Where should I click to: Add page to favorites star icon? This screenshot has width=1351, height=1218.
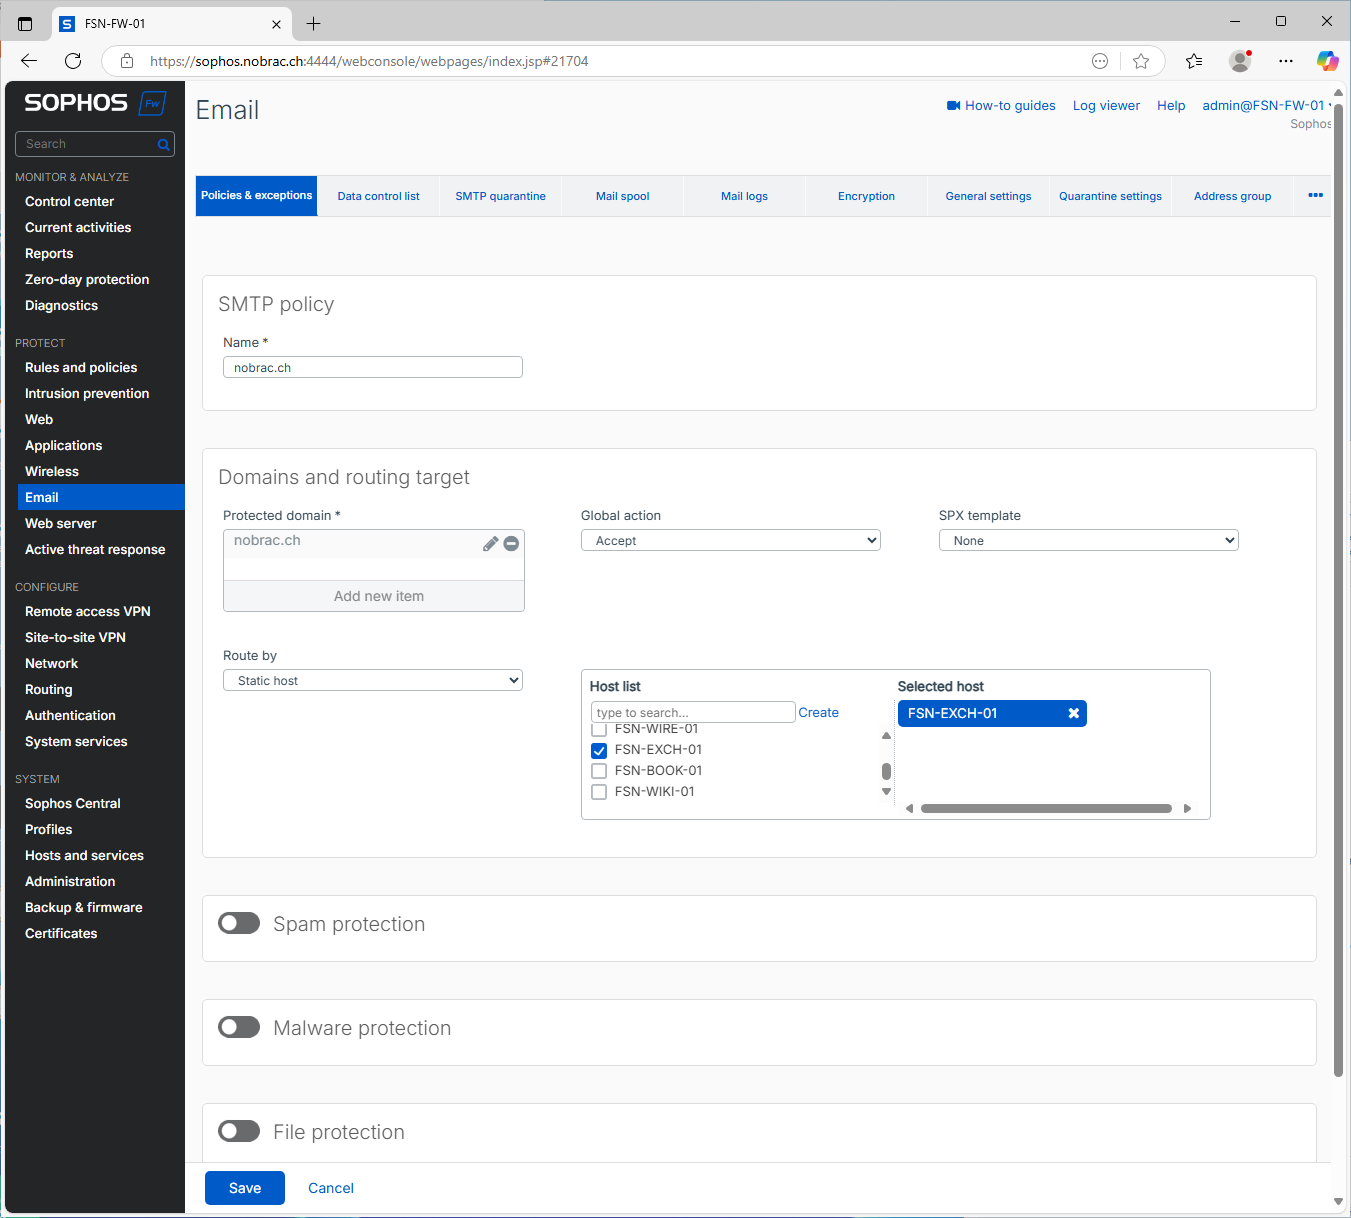(x=1141, y=61)
